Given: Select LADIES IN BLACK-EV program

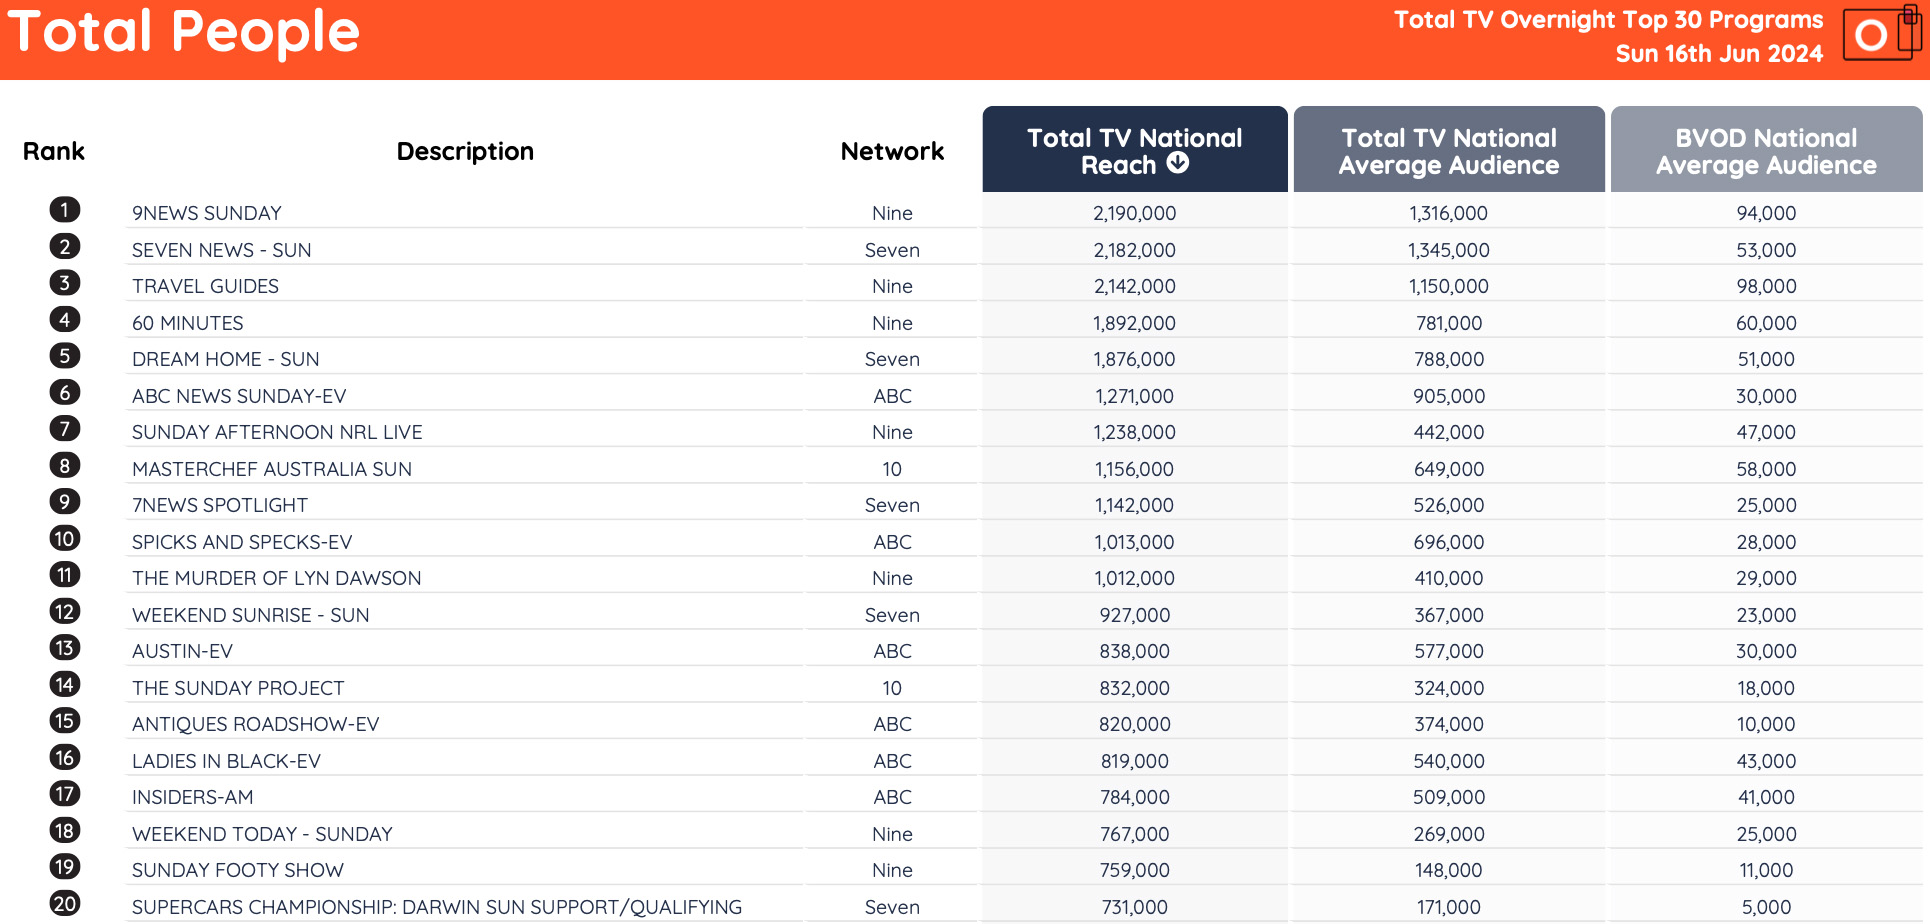Looking at the screenshot, I should 226,761.
